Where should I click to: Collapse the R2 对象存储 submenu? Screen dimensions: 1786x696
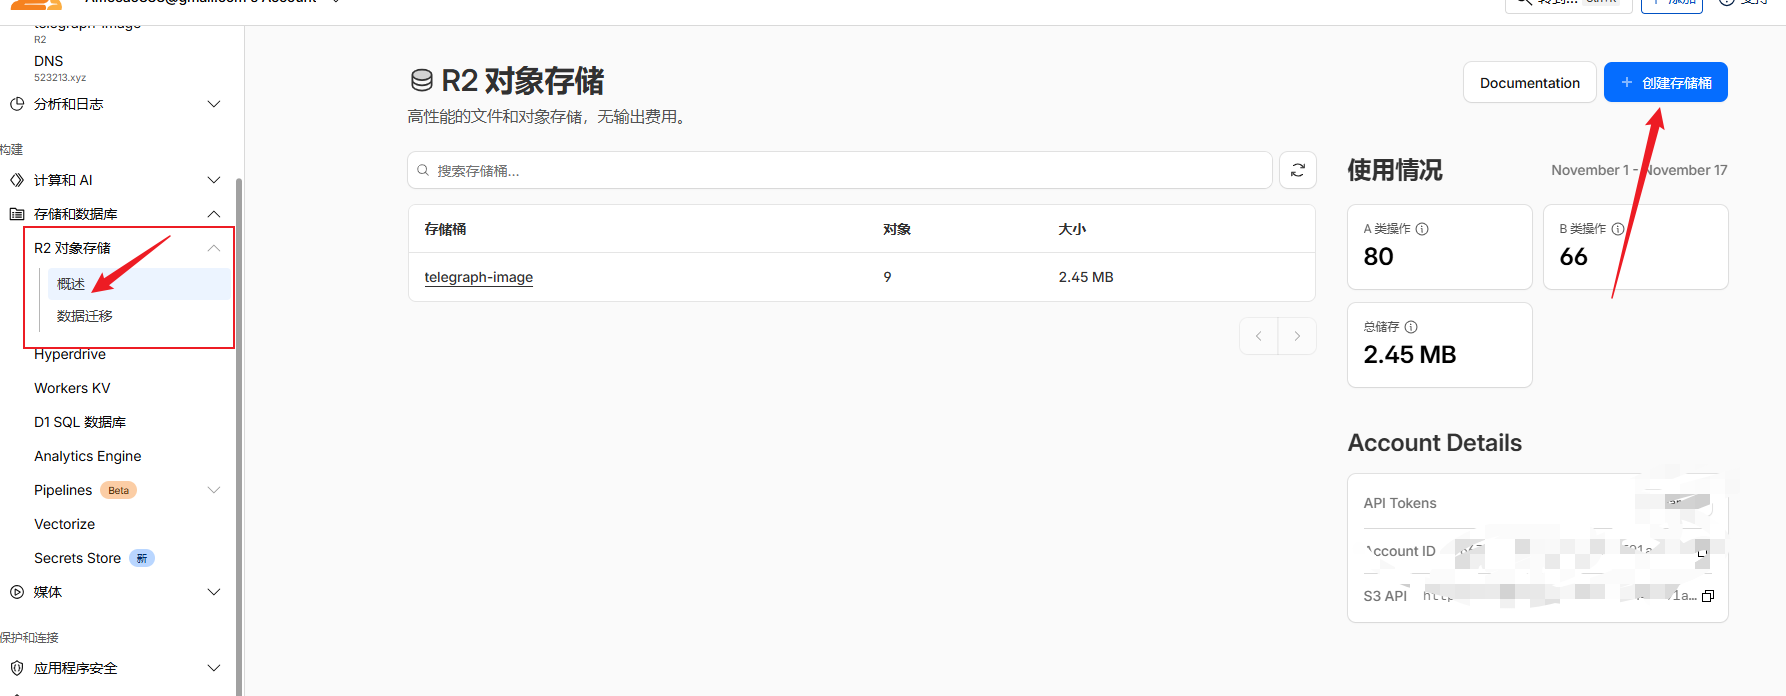(x=213, y=248)
